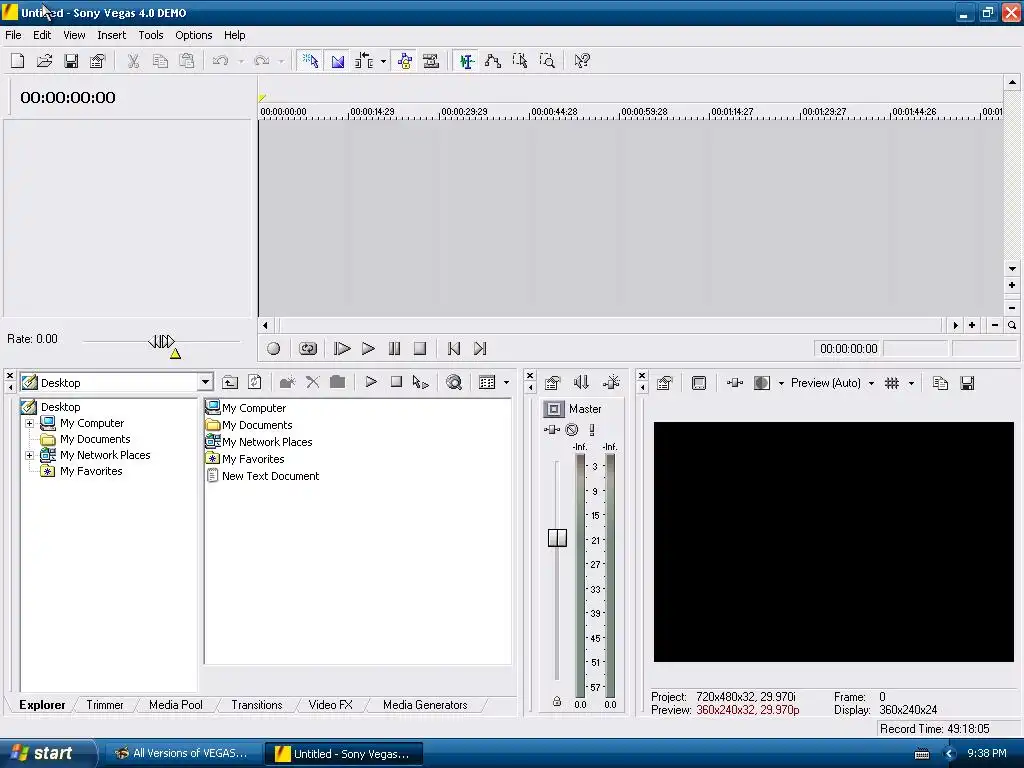Click Explorer Up One Level icon
This screenshot has height=768, width=1024.
230,383
